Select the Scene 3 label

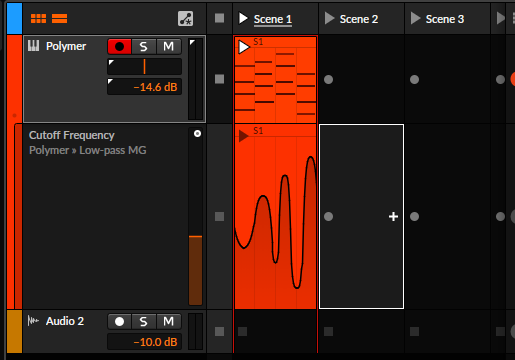click(x=445, y=19)
